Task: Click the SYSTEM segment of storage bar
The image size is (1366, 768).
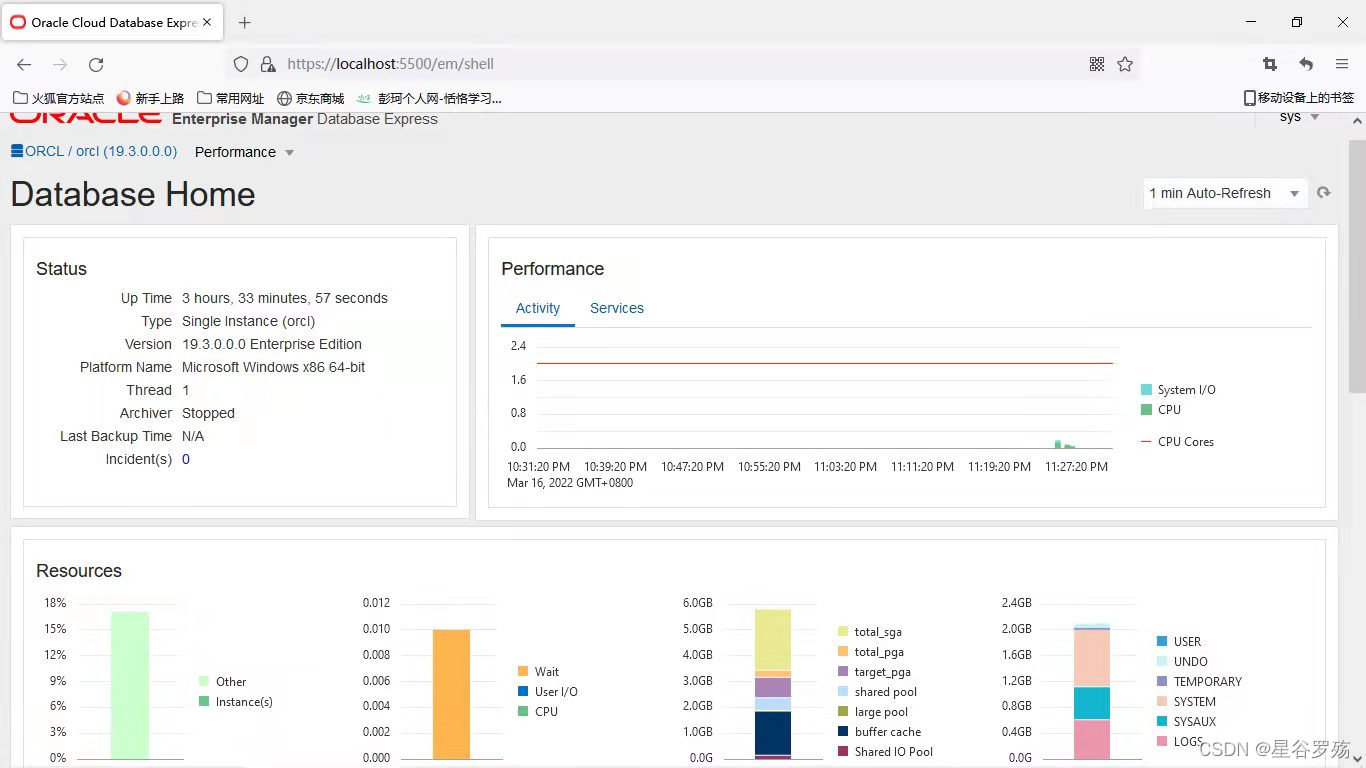Action: [x=1092, y=658]
